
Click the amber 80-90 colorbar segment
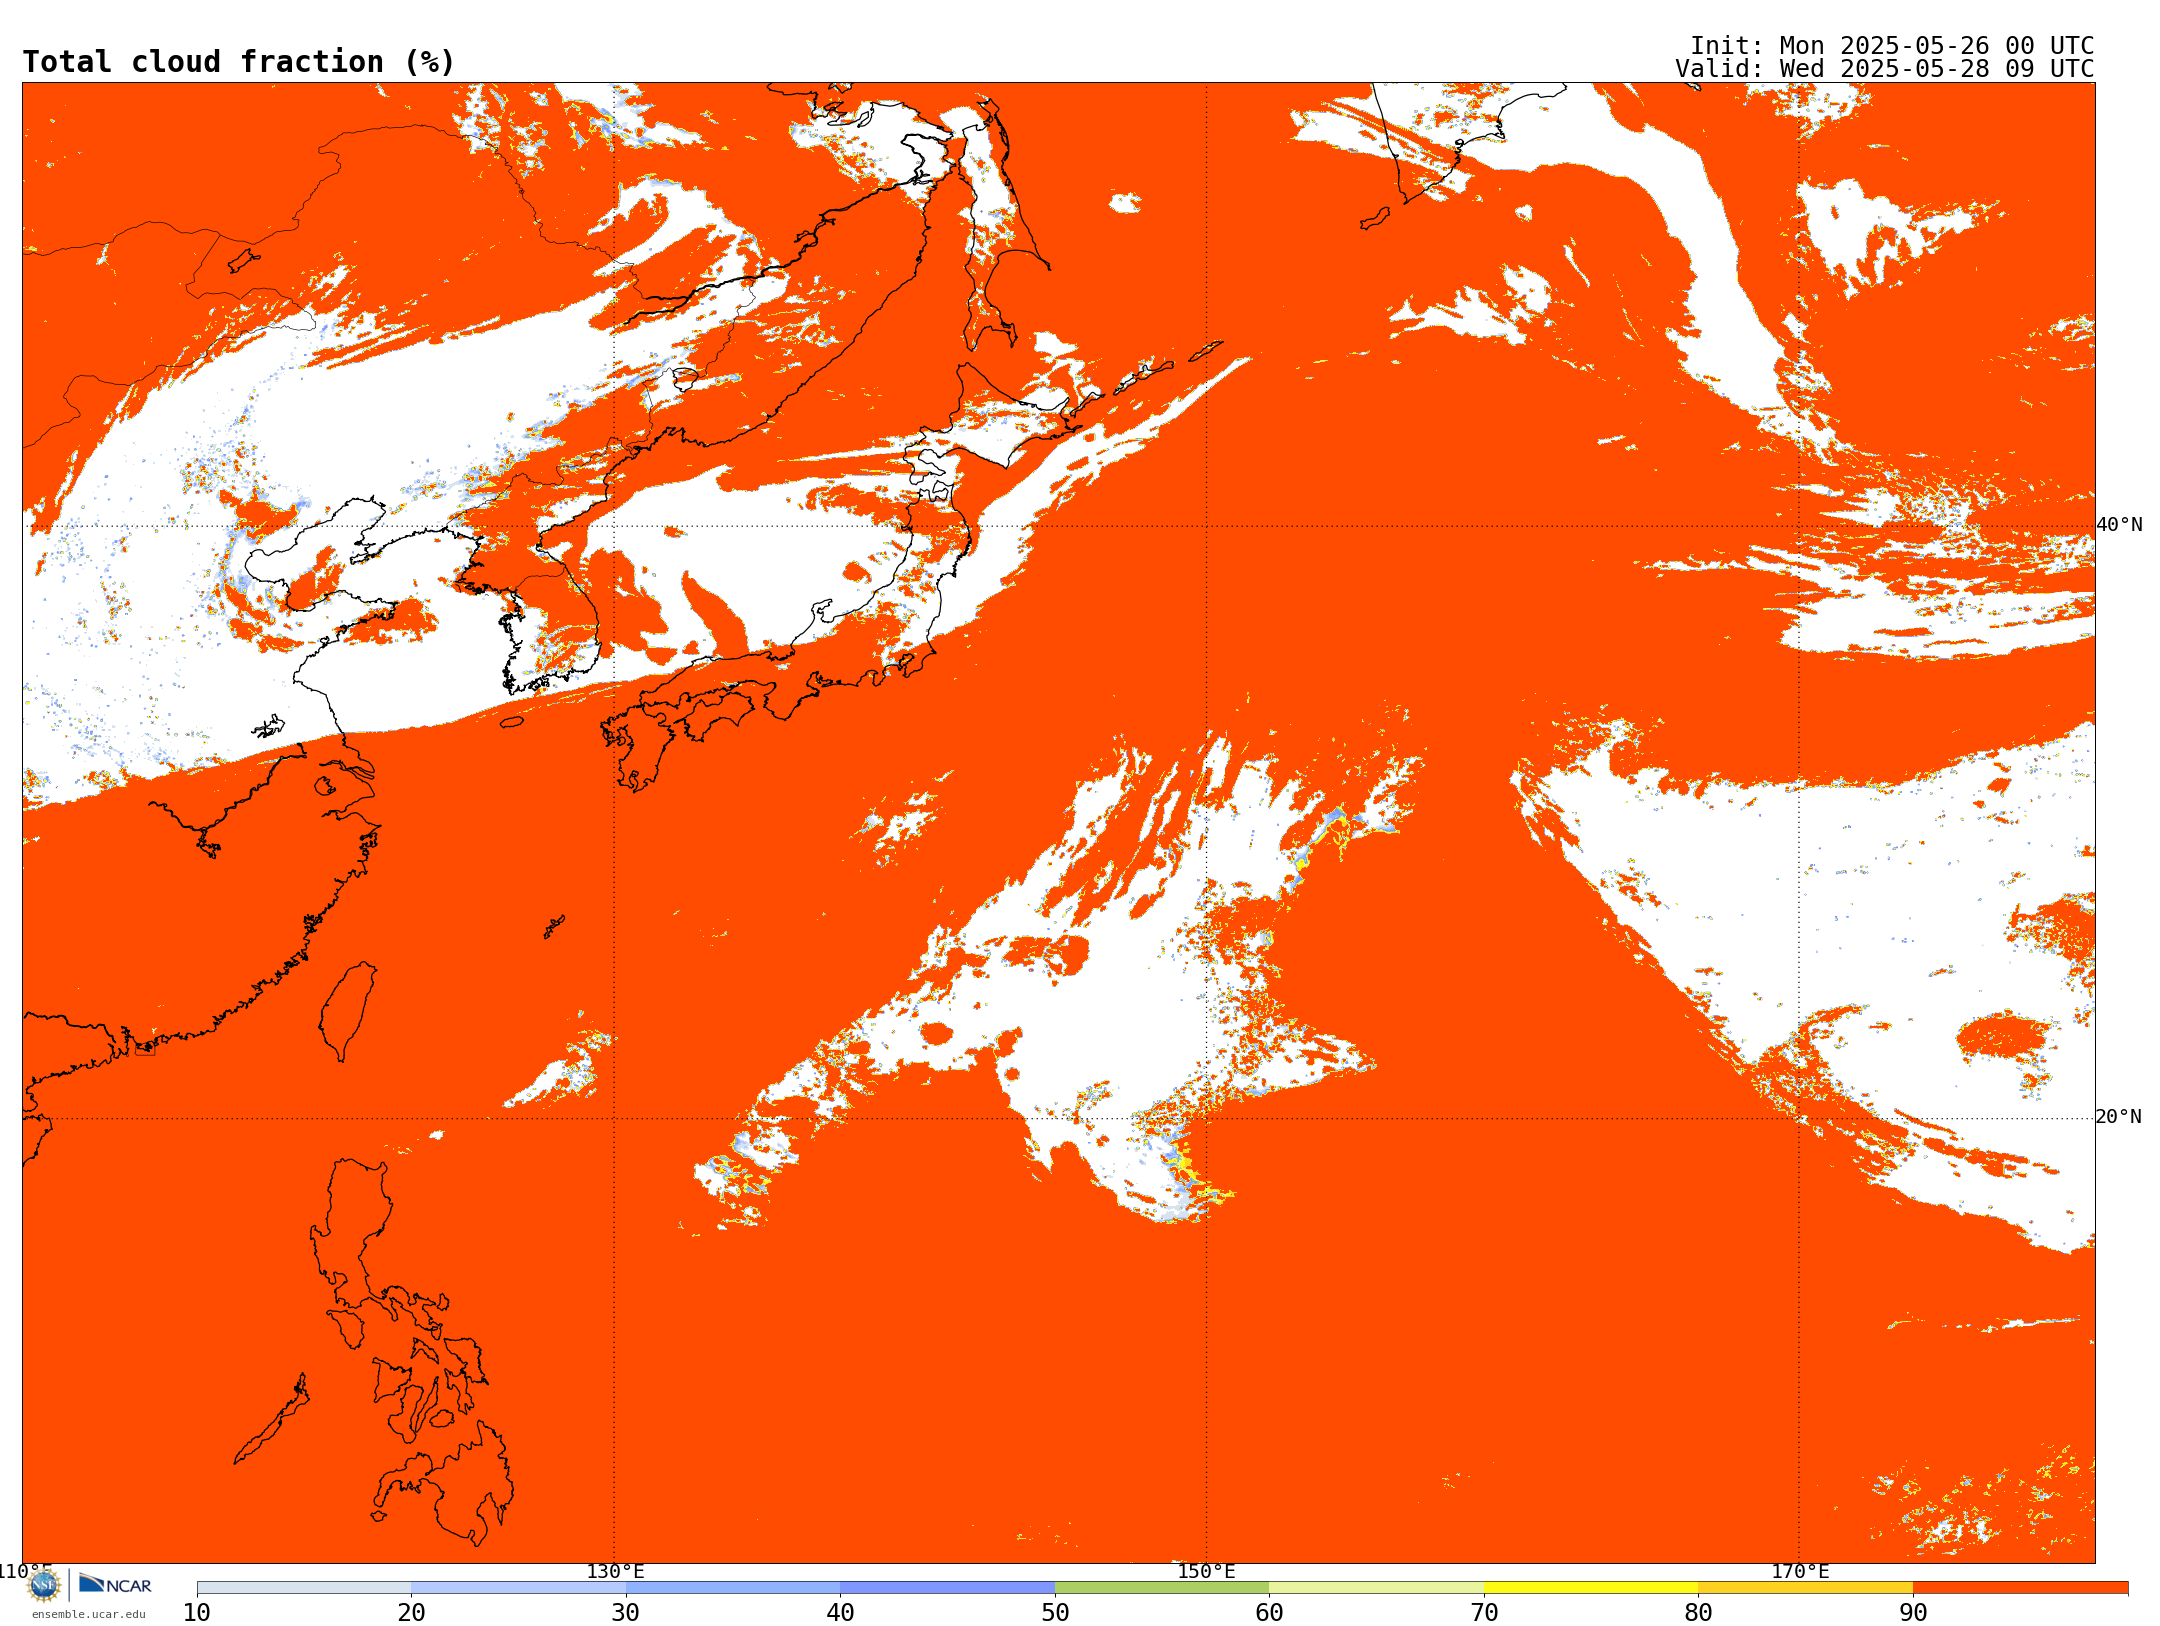coord(1805,1588)
